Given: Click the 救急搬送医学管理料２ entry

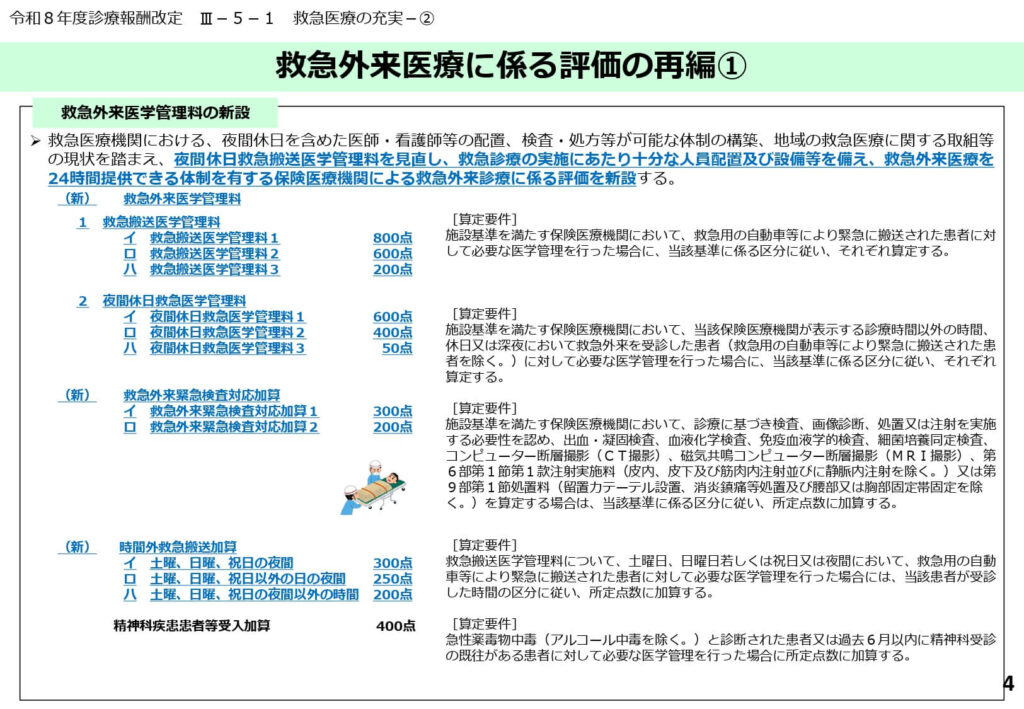Looking at the screenshot, I should click(214, 253).
